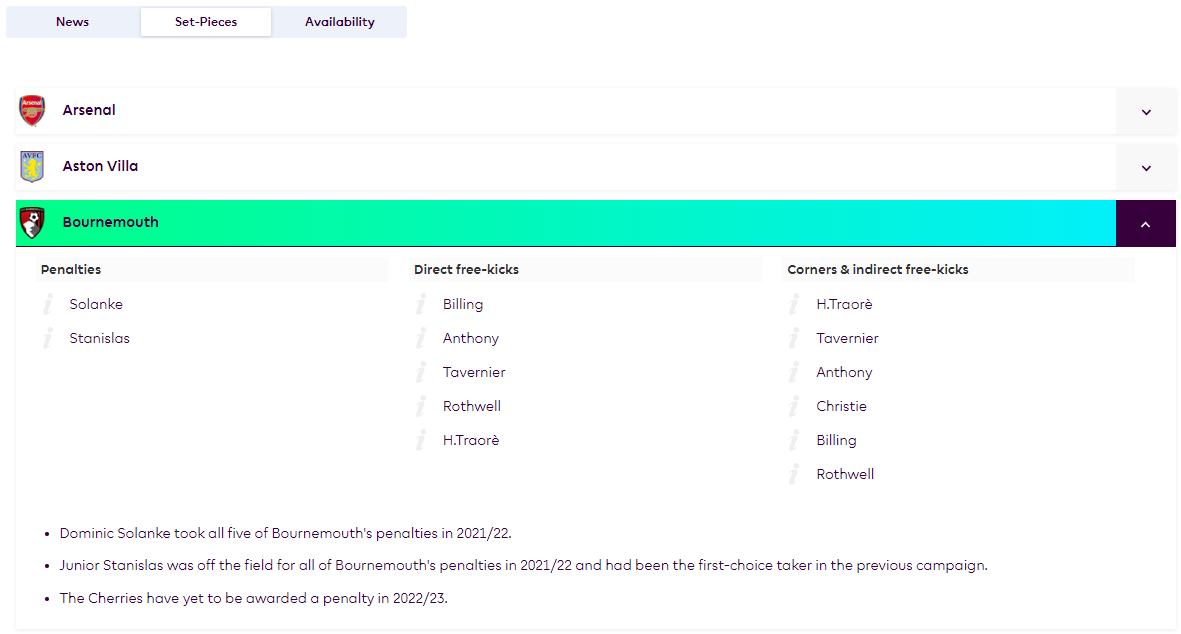Open info icon for Stanislas penalties
This screenshot has width=1181, height=634.
coord(48,338)
